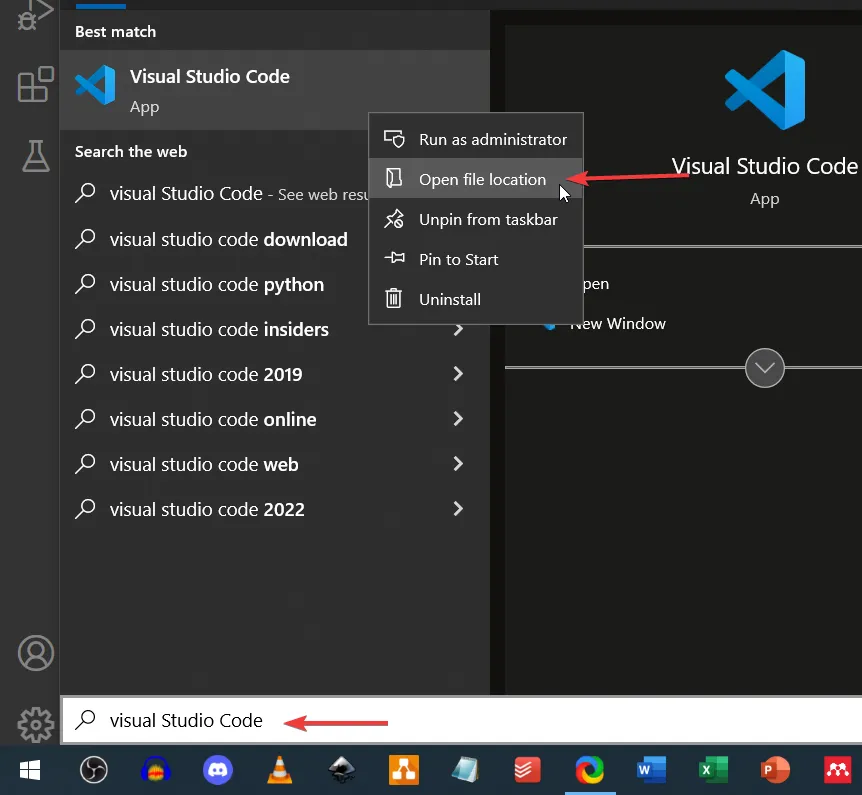The width and height of the screenshot is (862, 795).
Task: Open Microsoft Word from the taskbar
Action: 651,770
